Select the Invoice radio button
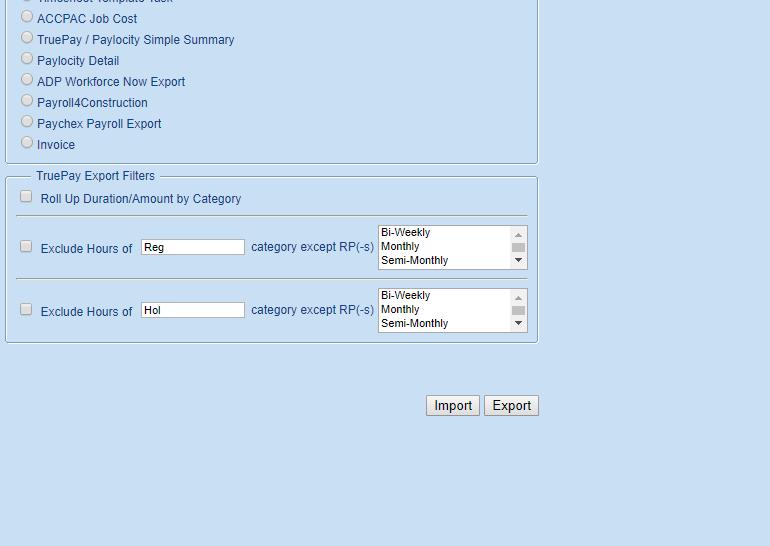770x546 pixels. point(27,143)
